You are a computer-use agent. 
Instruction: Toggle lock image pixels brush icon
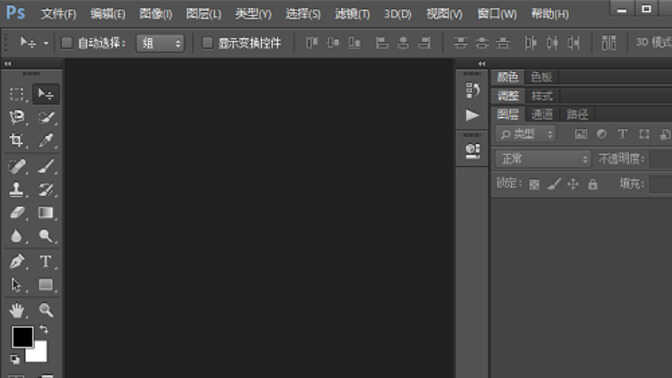point(554,185)
